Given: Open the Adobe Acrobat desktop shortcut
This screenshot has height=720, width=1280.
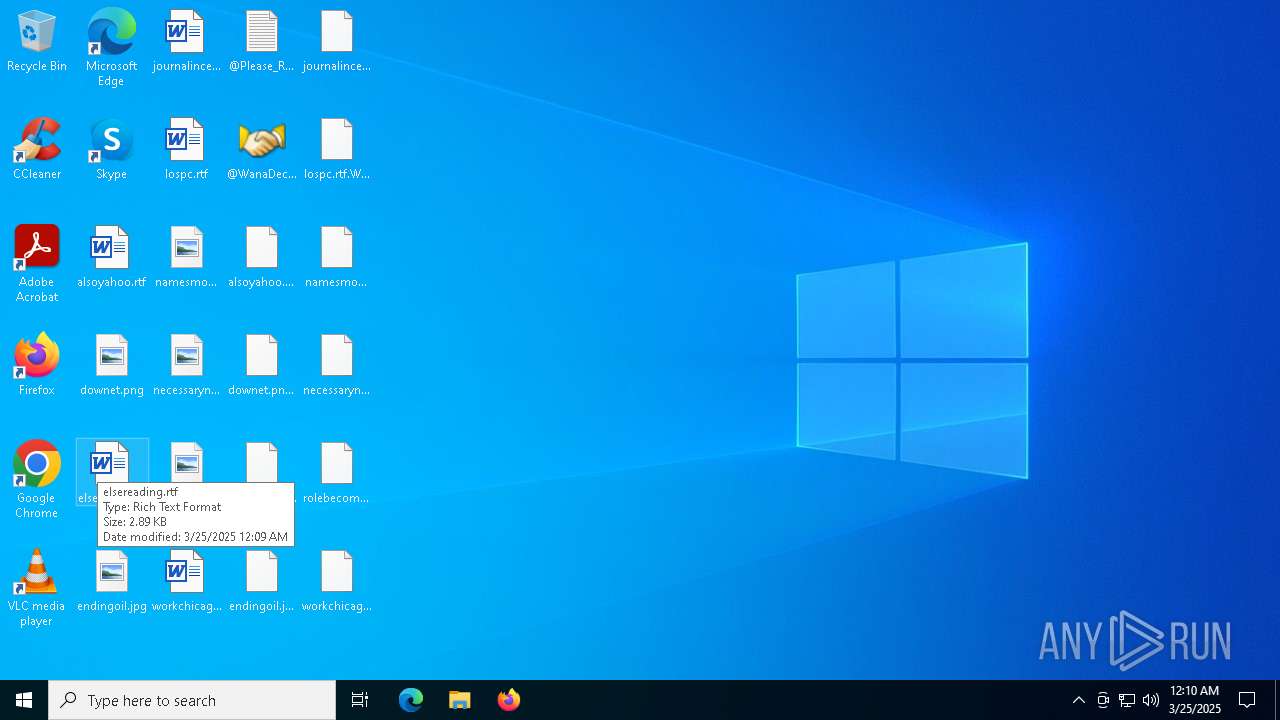Looking at the screenshot, I should pos(37,264).
